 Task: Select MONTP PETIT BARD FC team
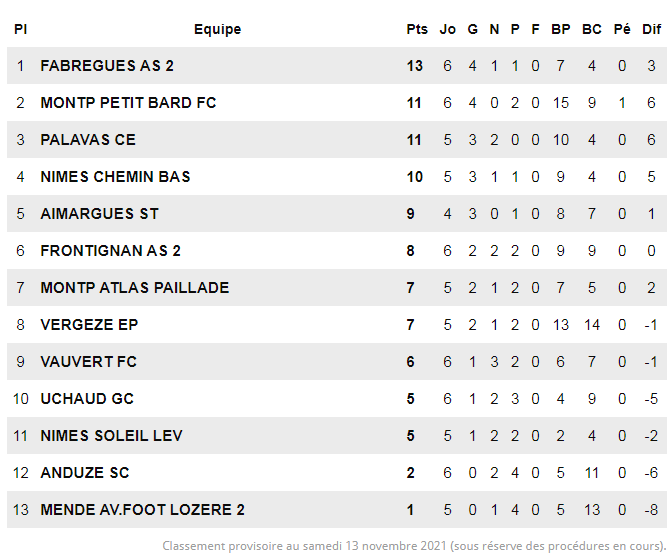pyautogui.click(x=128, y=103)
